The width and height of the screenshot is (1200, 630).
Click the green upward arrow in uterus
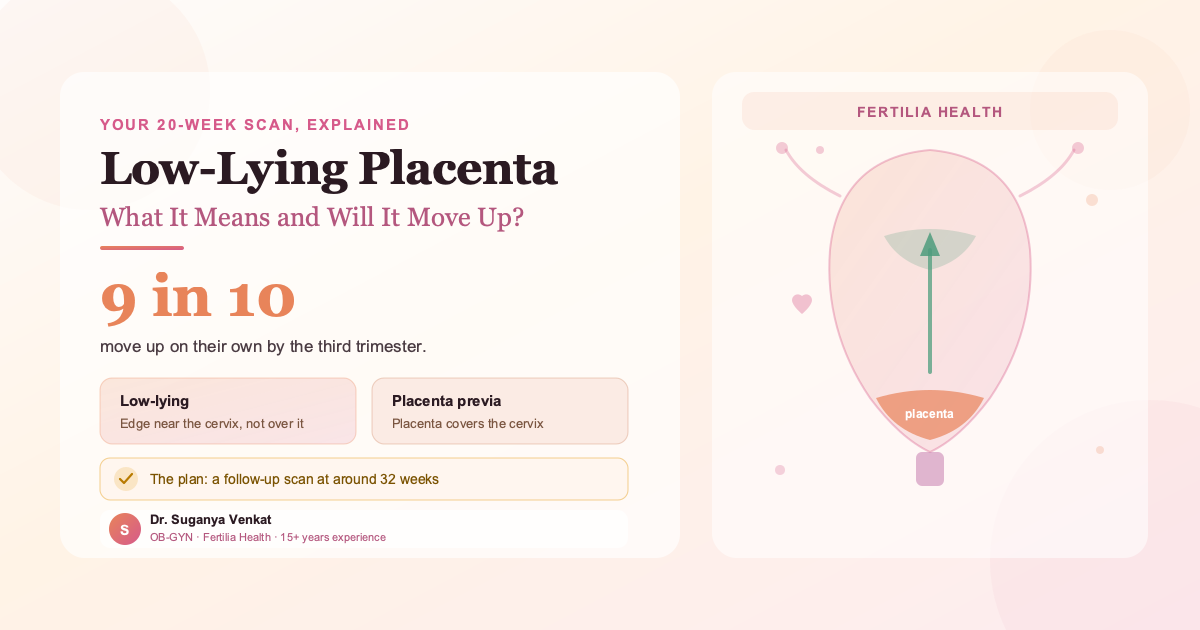point(930,303)
